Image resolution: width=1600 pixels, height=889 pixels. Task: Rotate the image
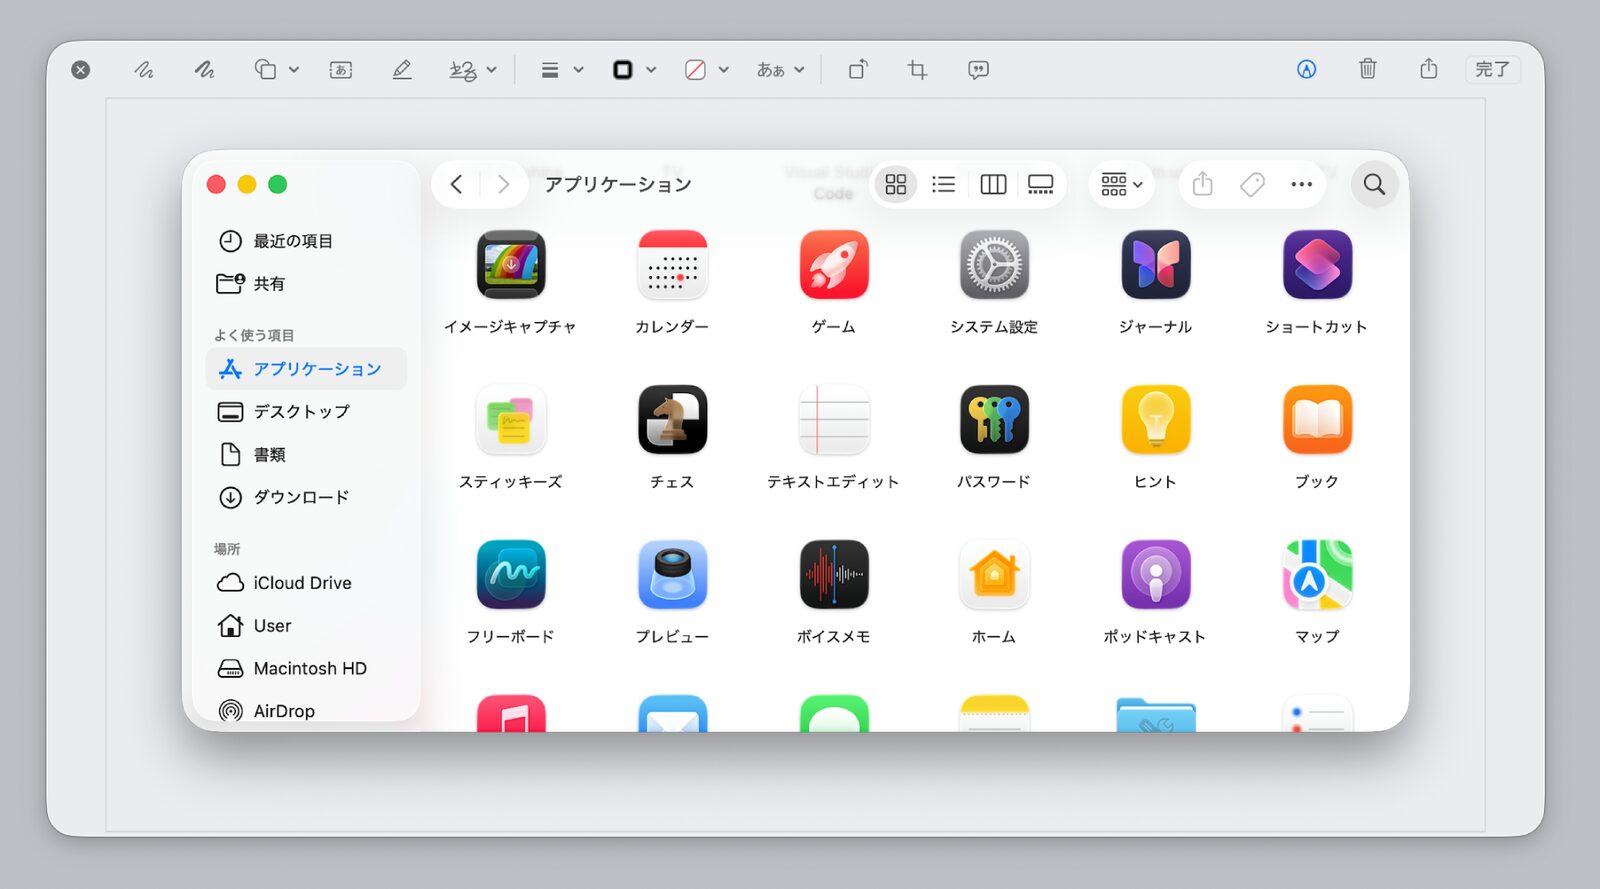click(858, 70)
